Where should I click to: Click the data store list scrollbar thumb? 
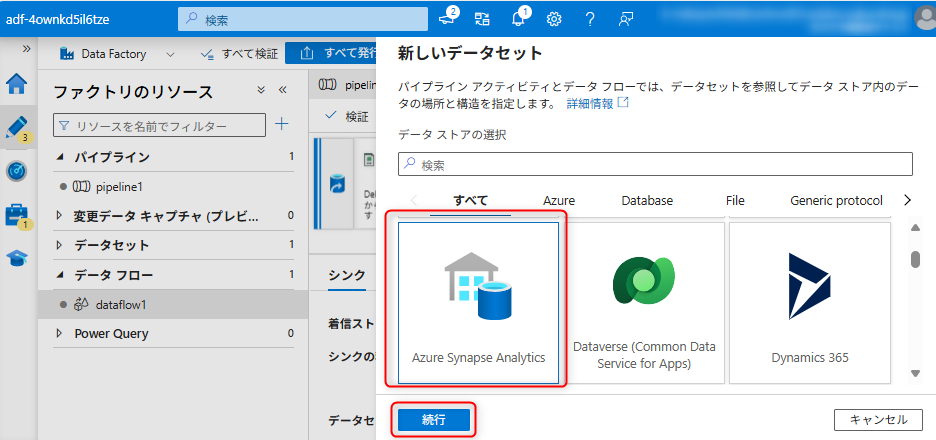(915, 259)
